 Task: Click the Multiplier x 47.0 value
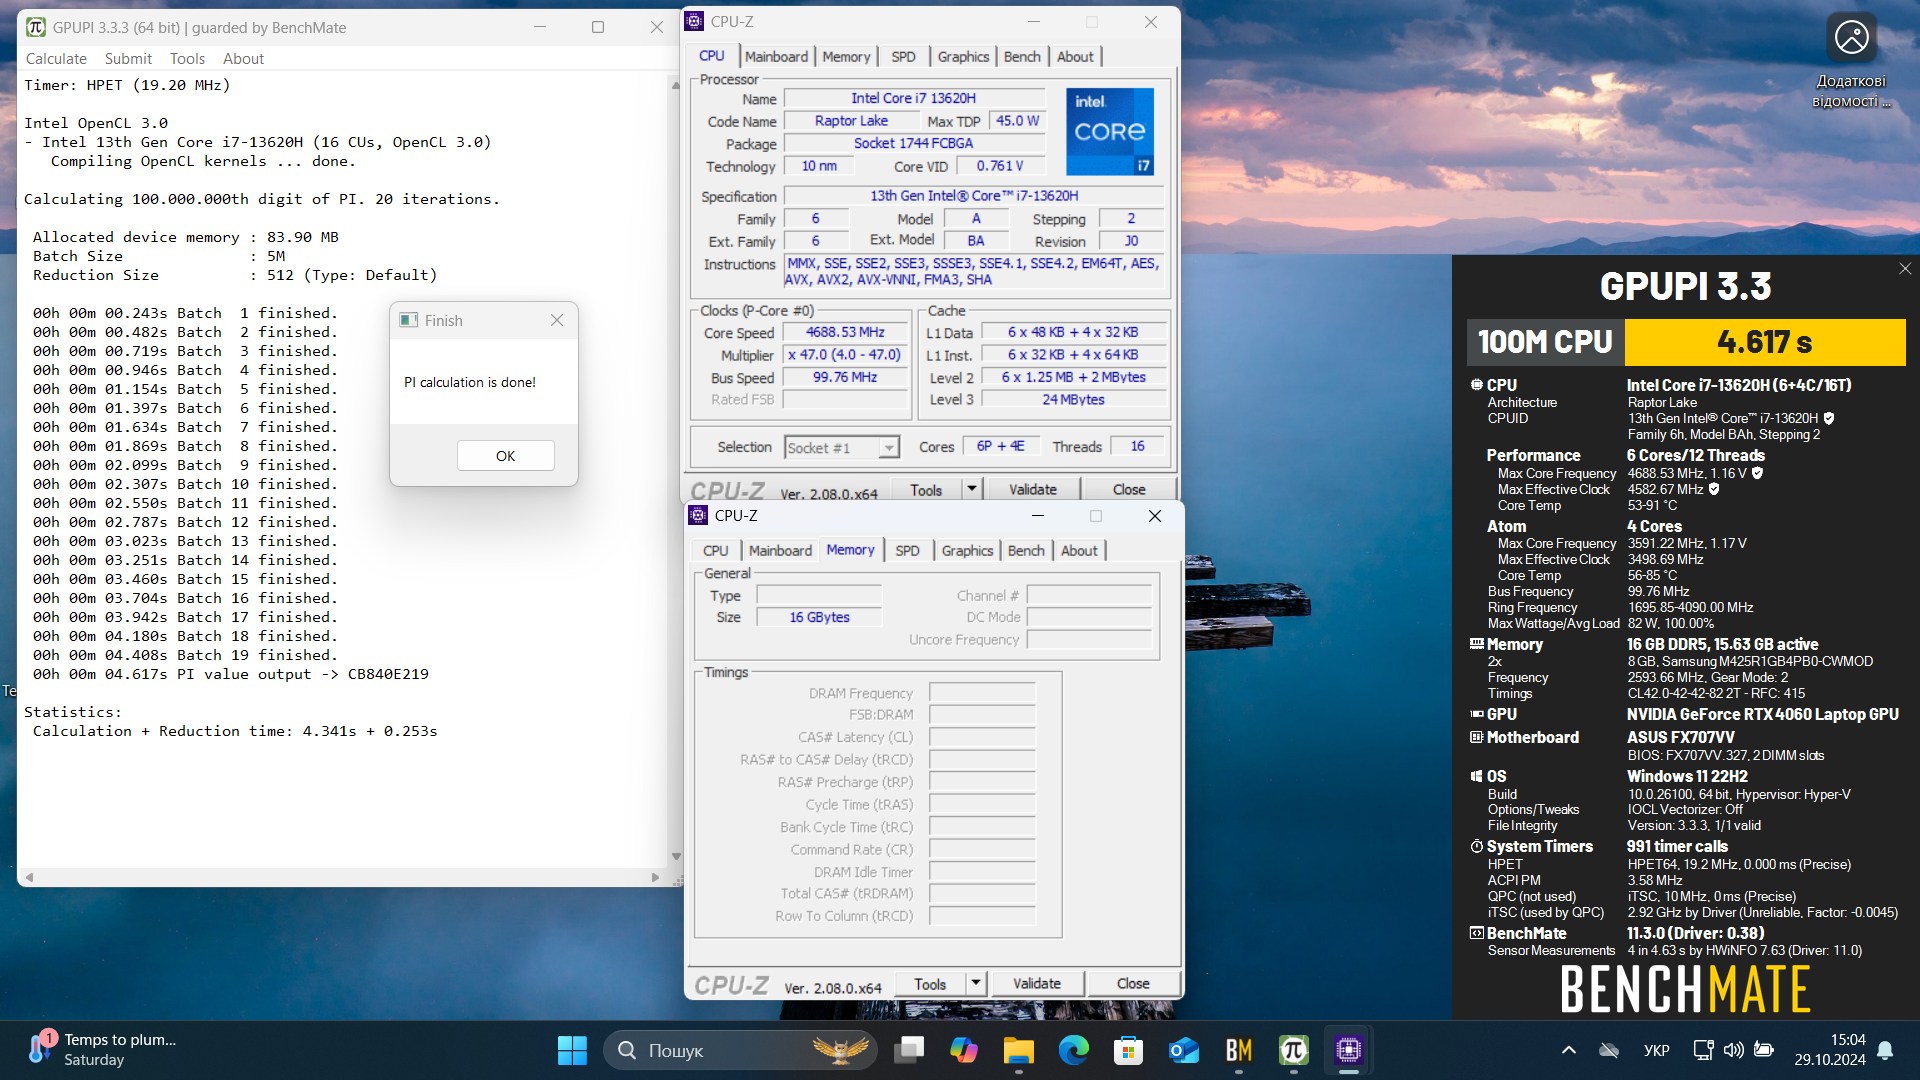[x=845, y=355]
